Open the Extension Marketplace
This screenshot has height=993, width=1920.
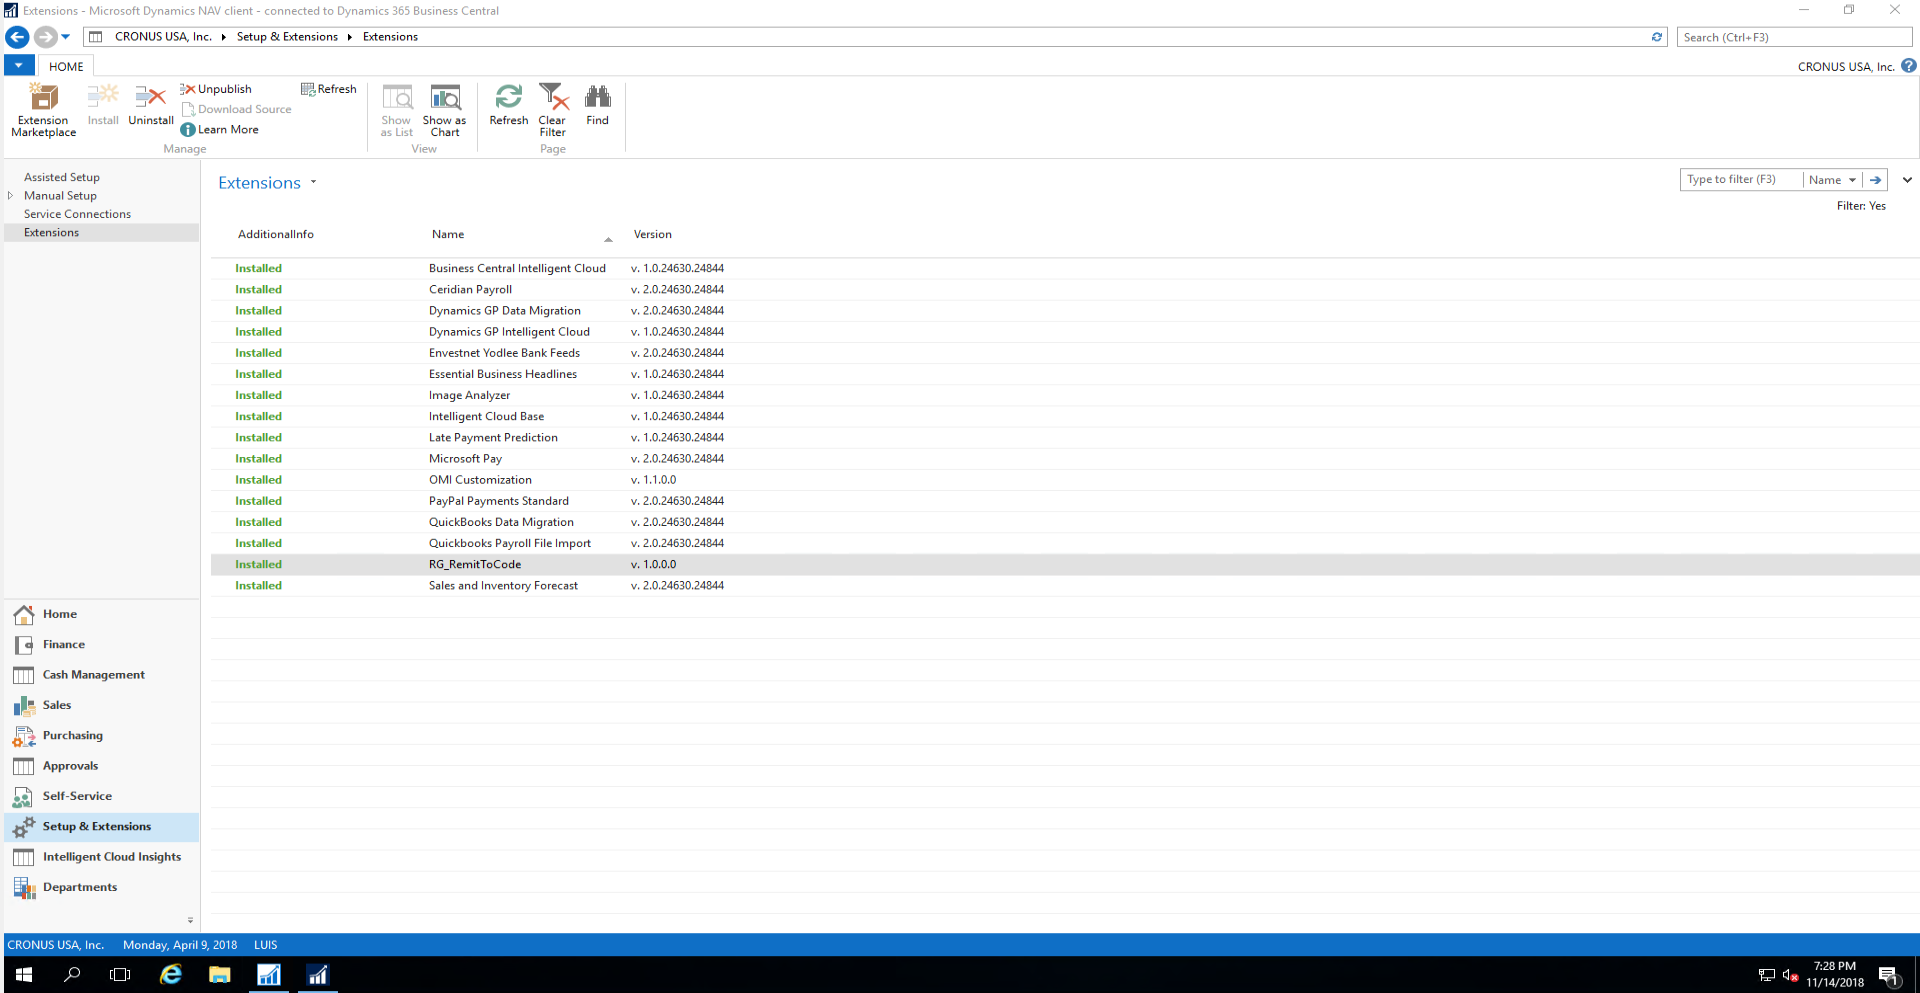43,110
